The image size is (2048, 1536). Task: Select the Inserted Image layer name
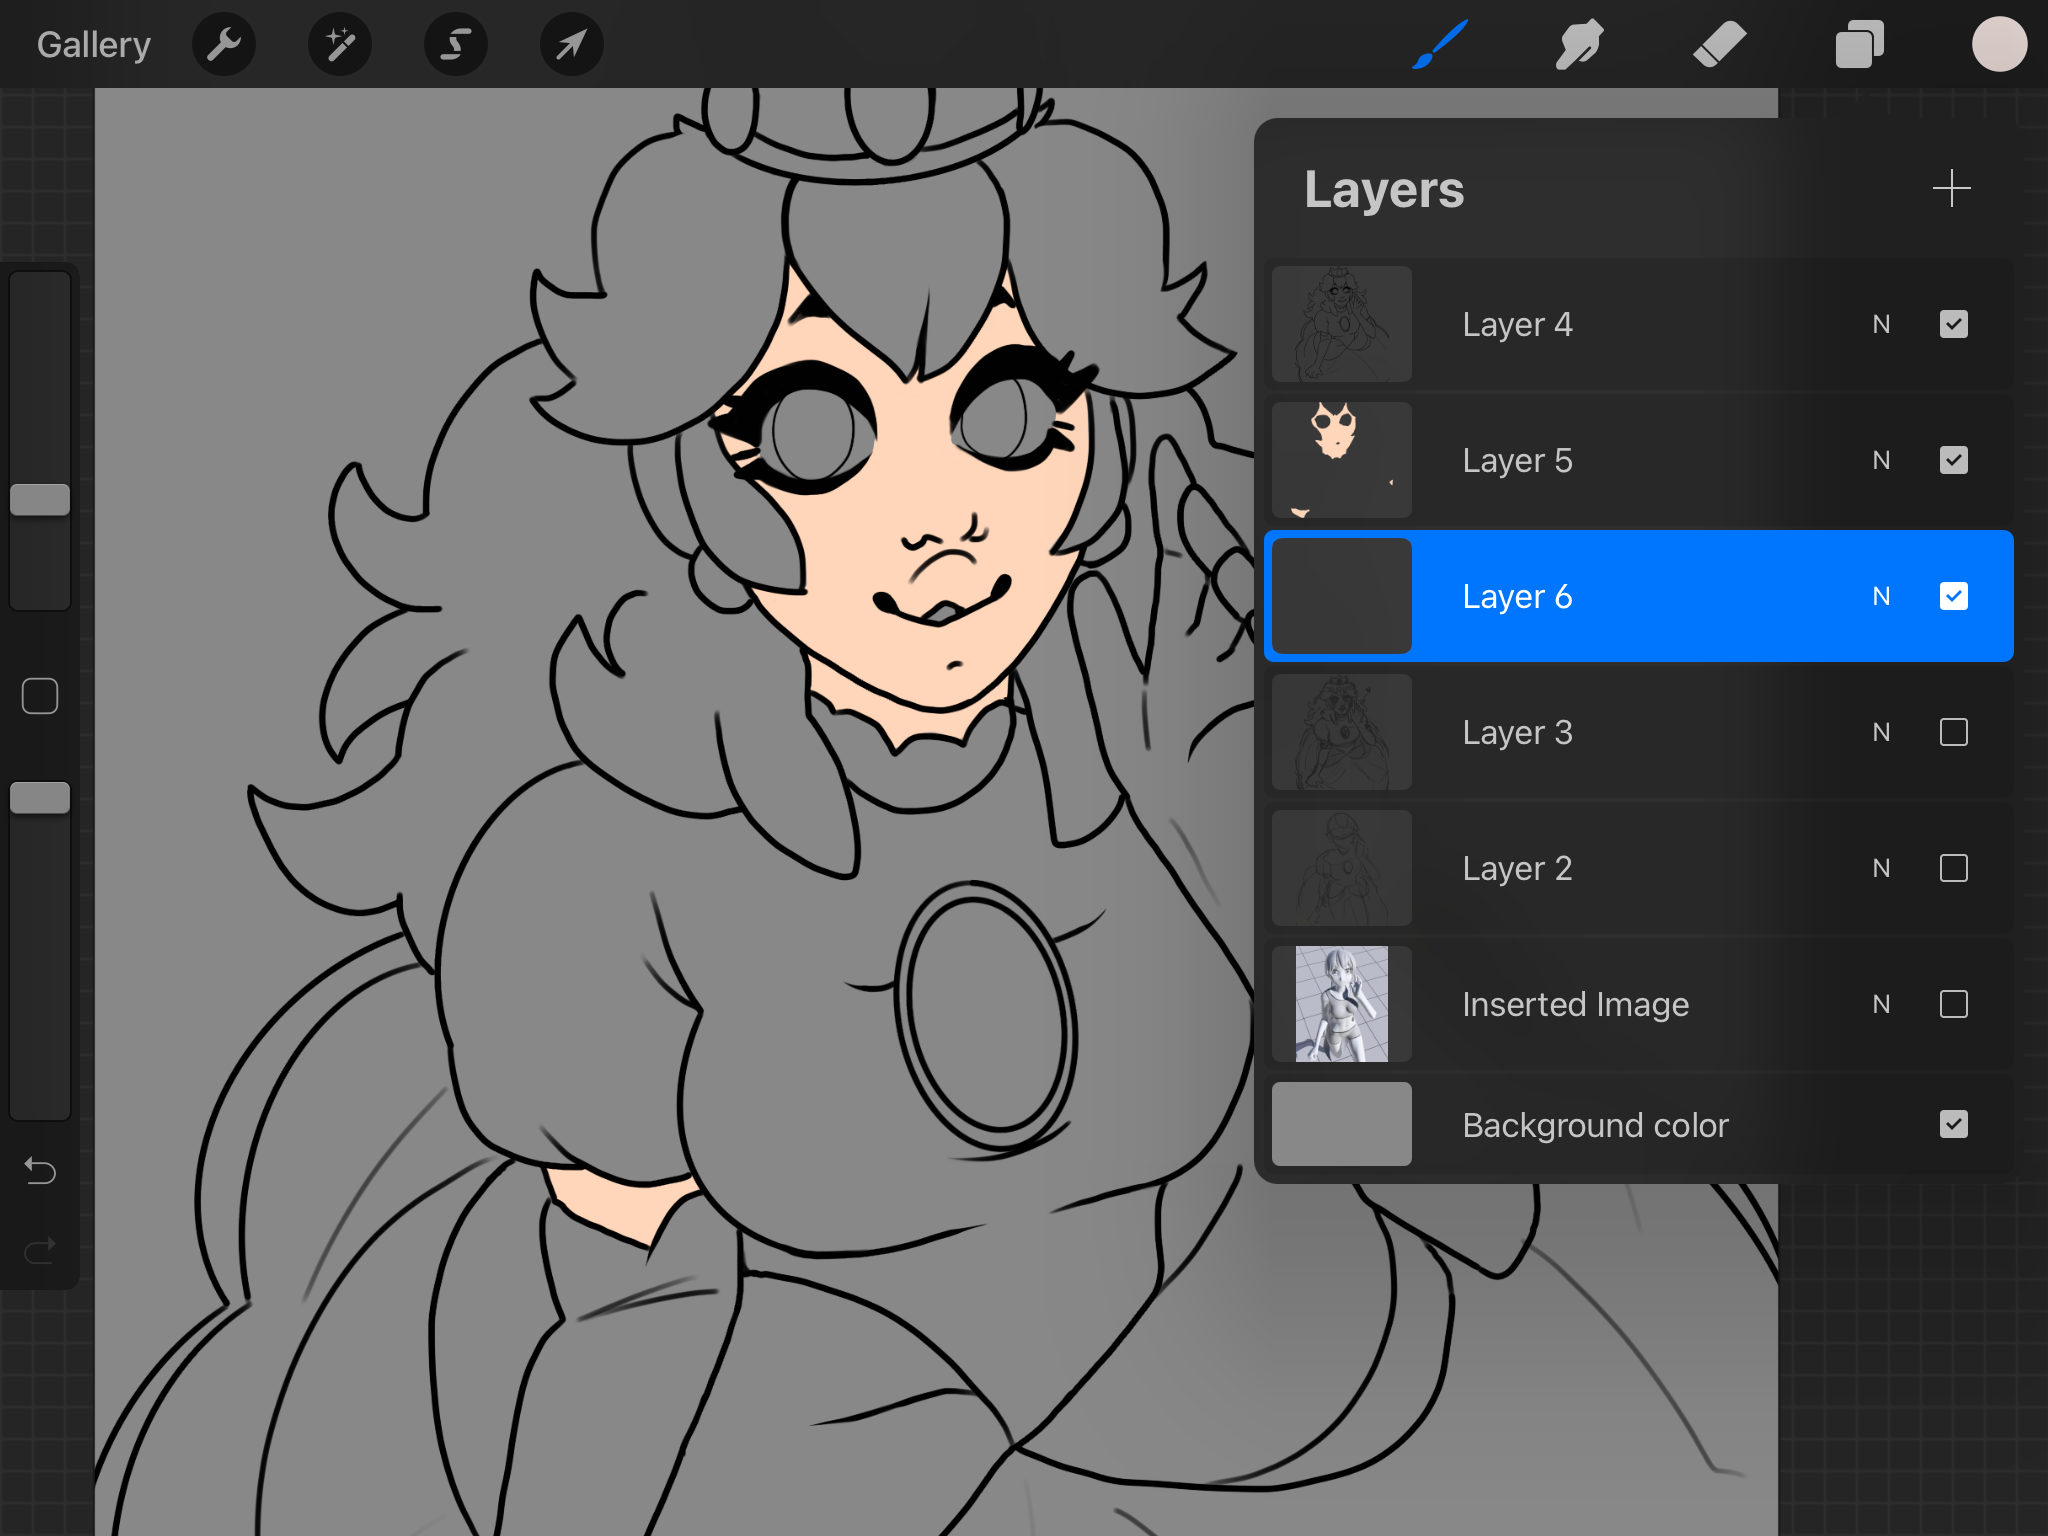coord(1575,1004)
